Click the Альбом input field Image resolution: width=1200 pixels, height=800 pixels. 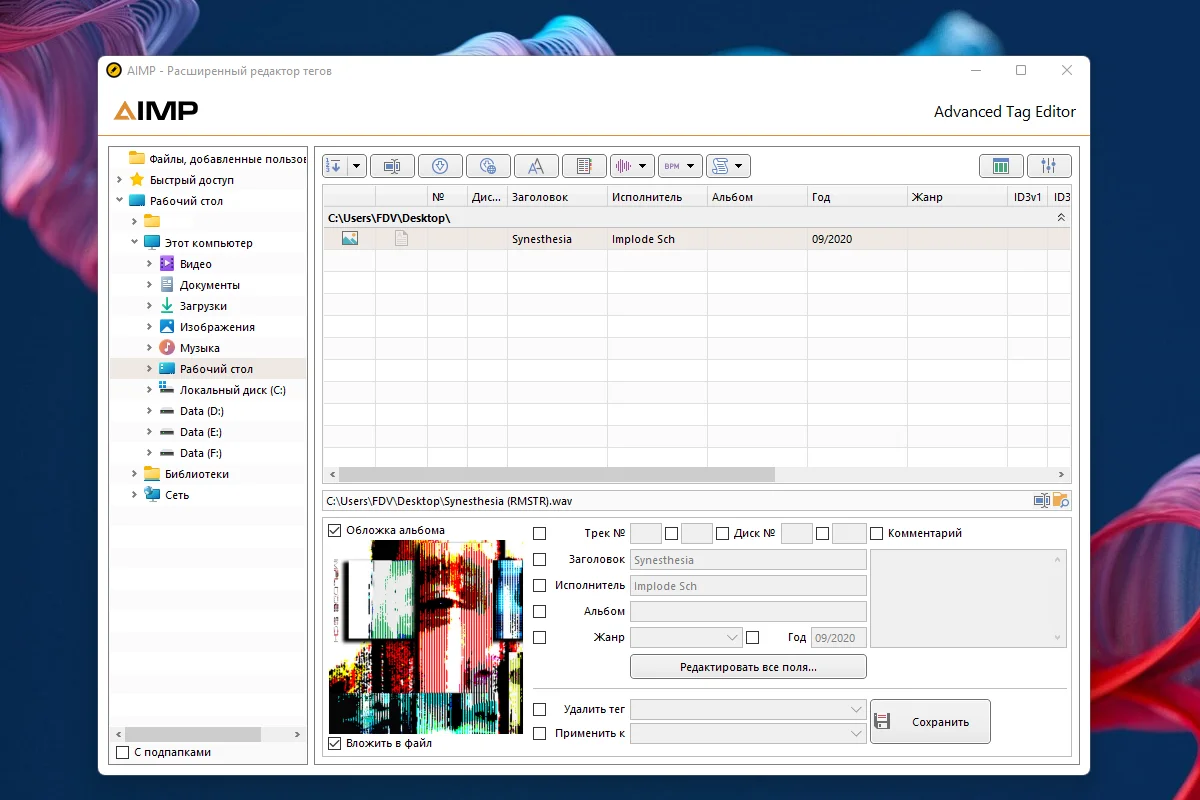coord(748,611)
